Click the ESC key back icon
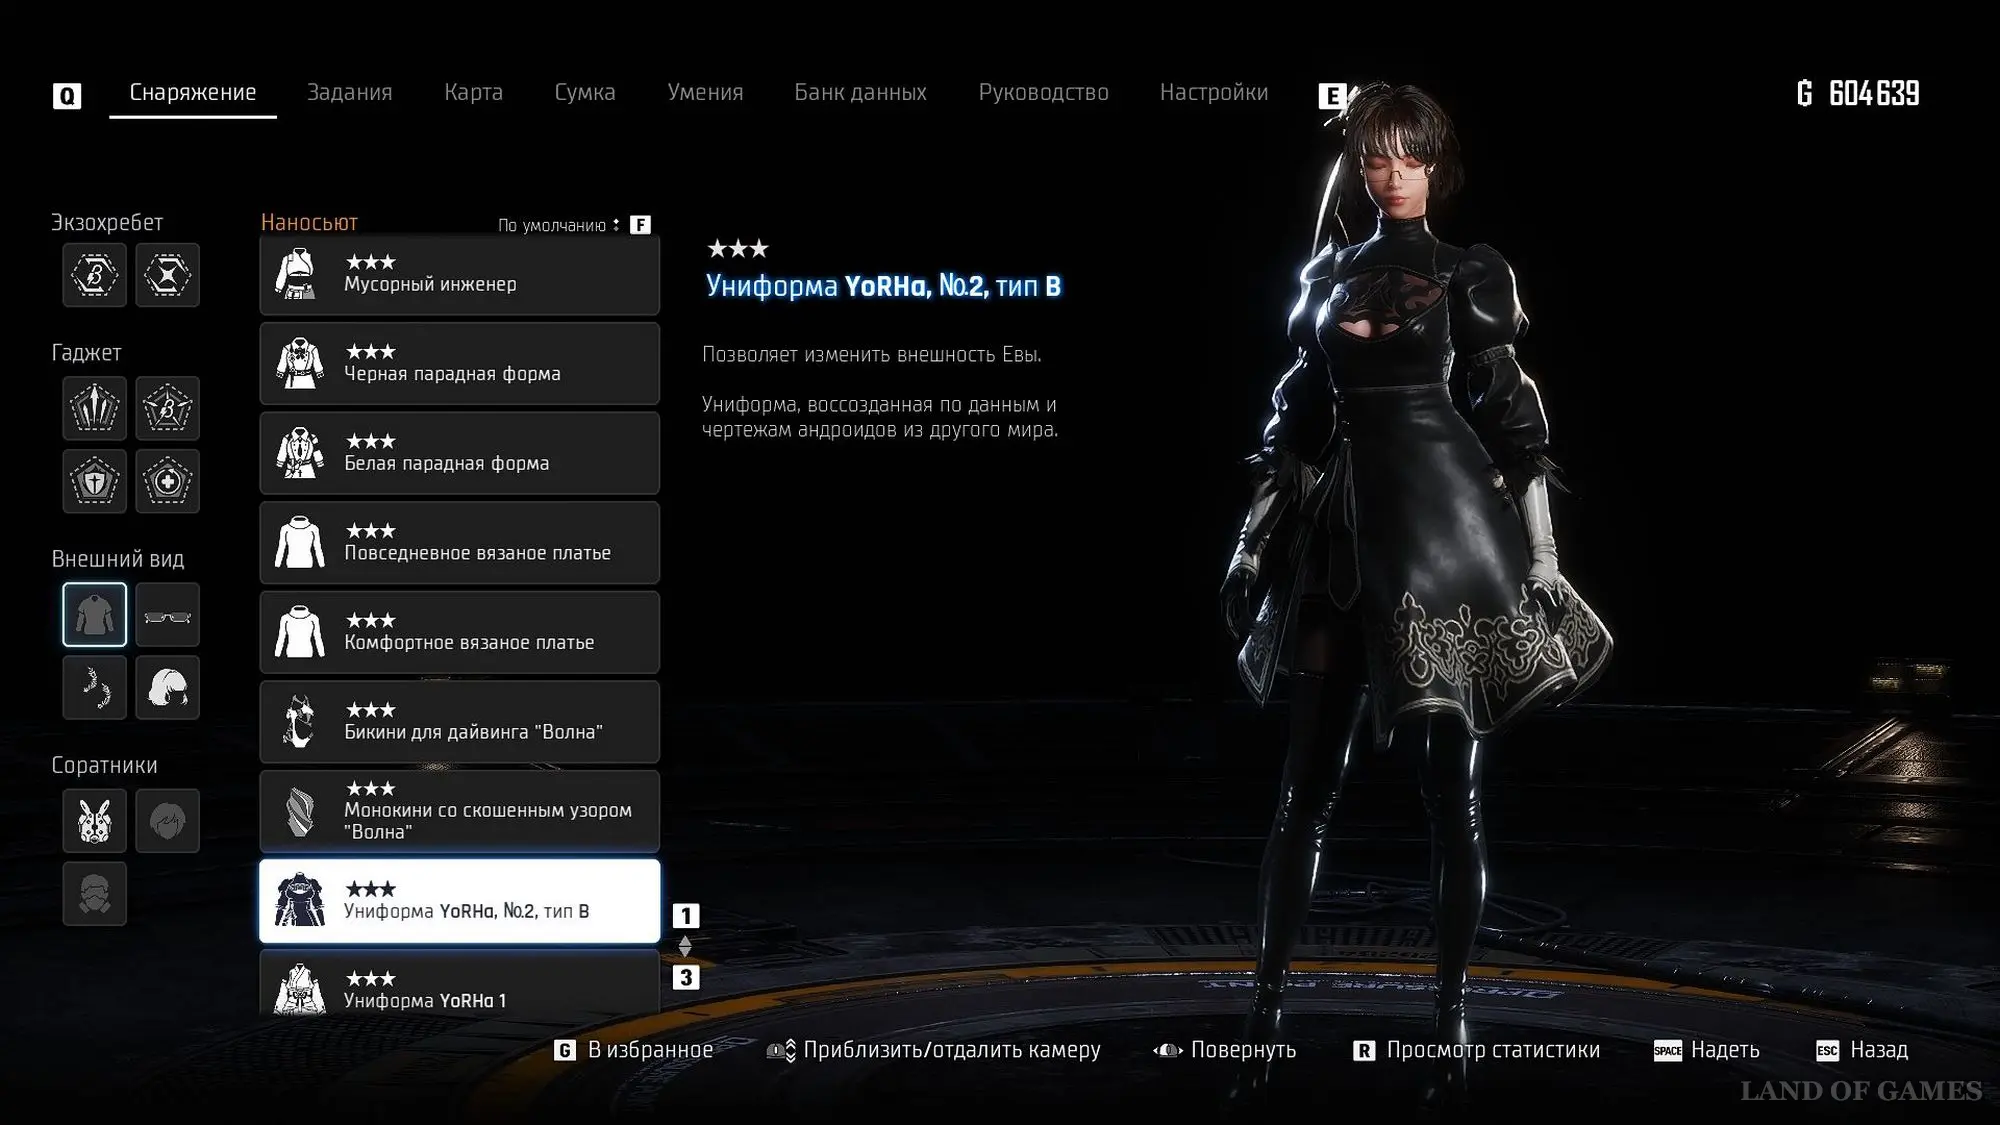Screen dimensions: 2000x1125 [x=1827, y=1050]
